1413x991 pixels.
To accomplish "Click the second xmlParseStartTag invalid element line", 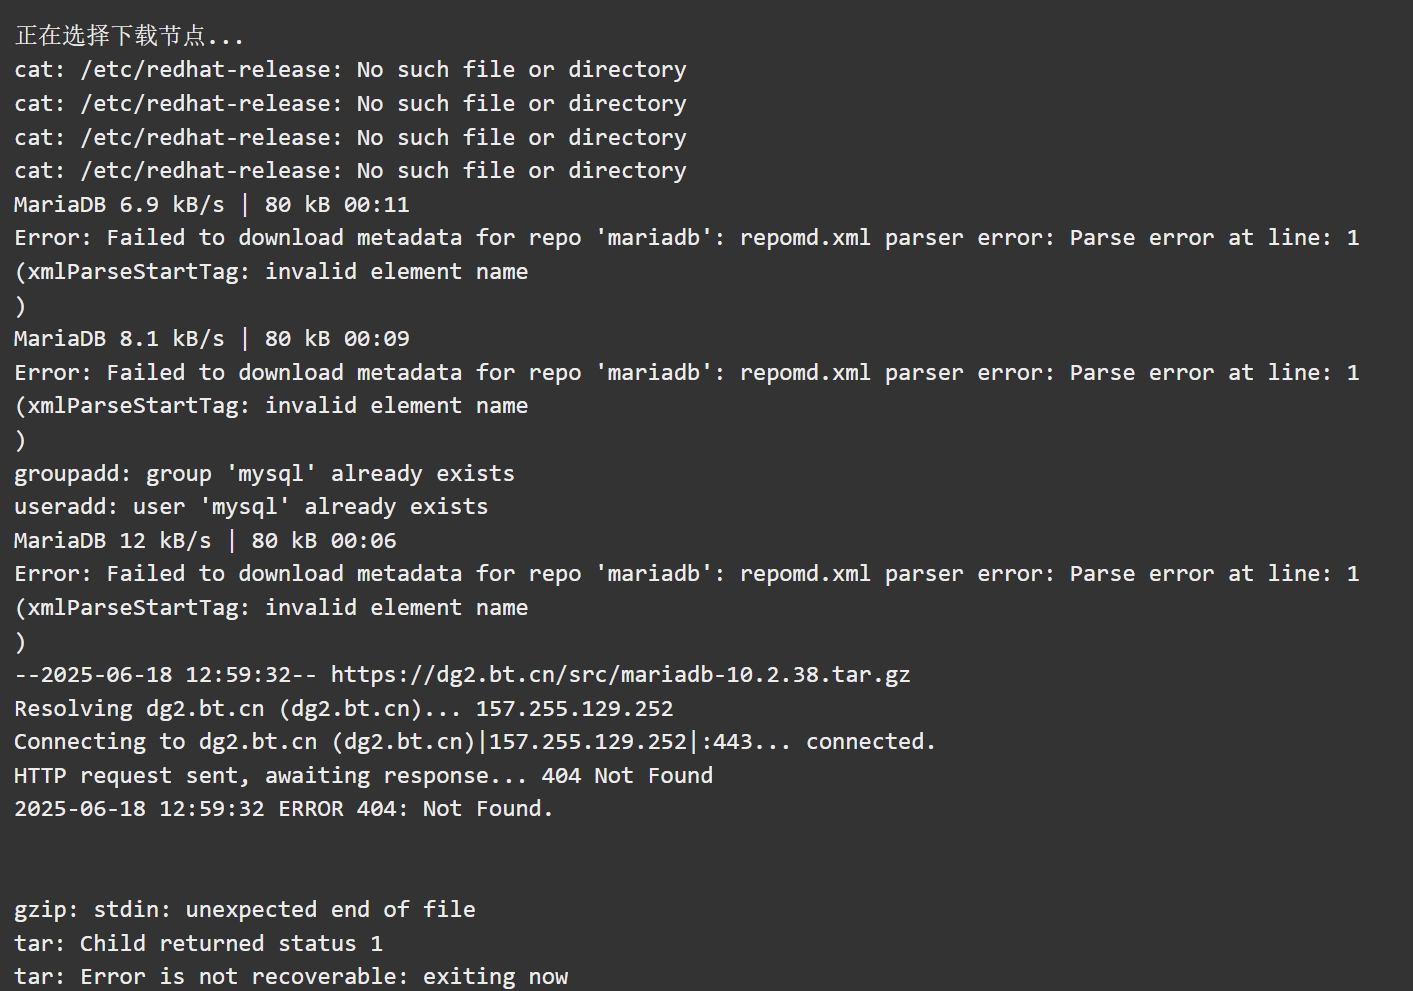I will 271,406.
